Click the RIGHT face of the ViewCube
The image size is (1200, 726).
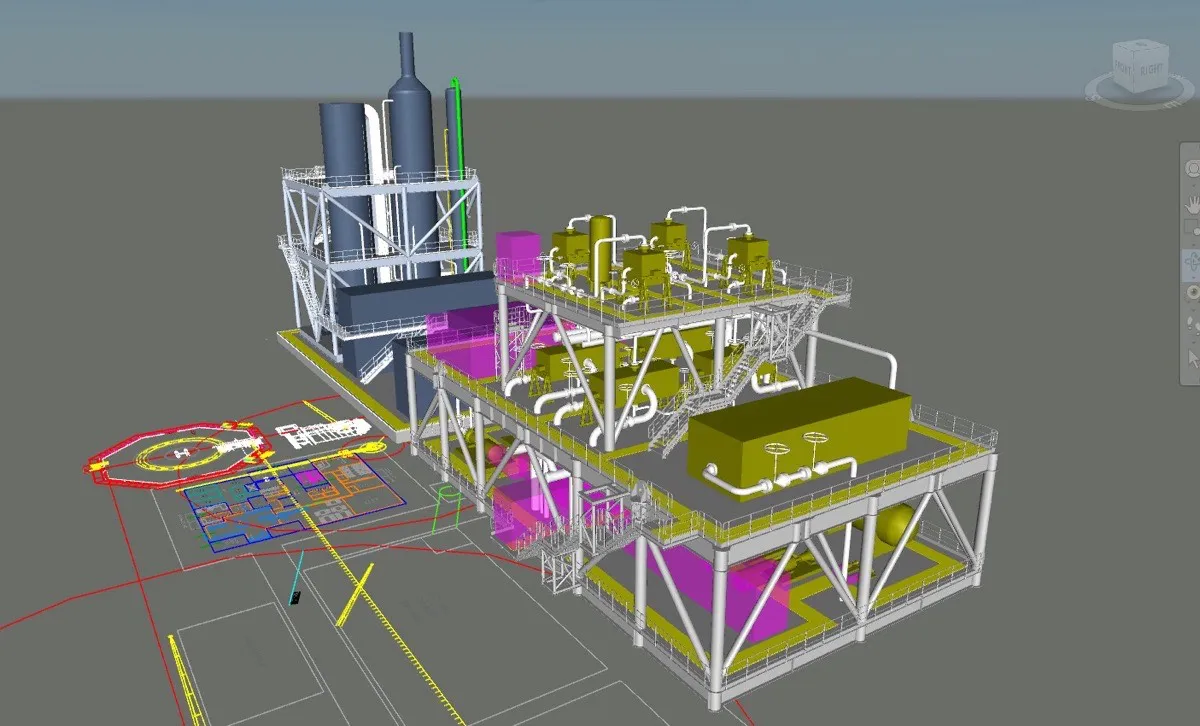tap(1152, 71)
